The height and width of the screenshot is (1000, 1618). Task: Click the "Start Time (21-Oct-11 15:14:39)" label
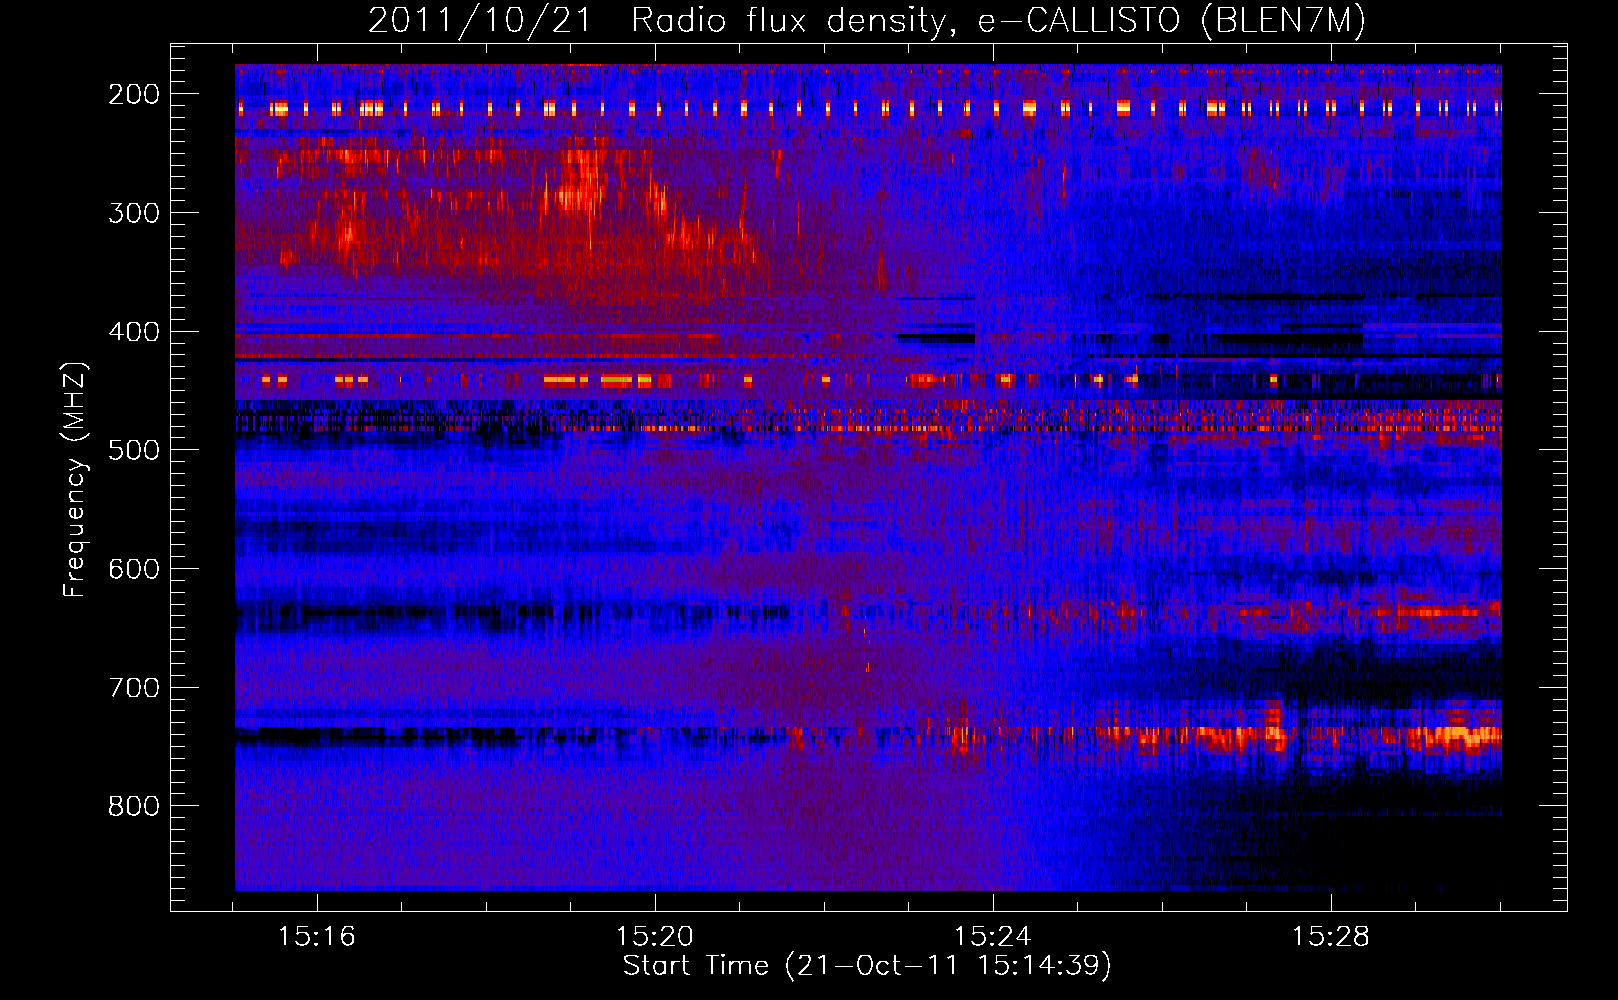(x=867, y=966)
